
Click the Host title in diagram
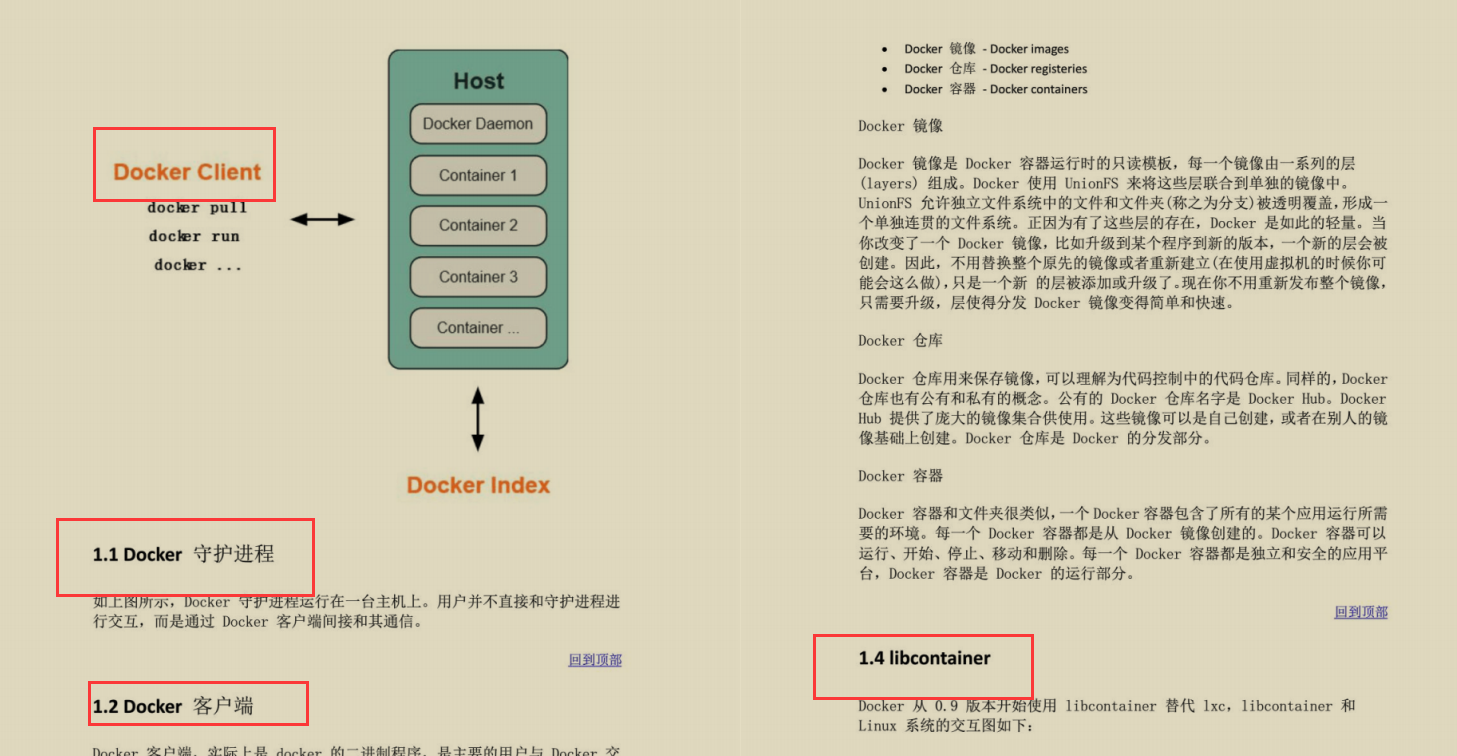478,81
